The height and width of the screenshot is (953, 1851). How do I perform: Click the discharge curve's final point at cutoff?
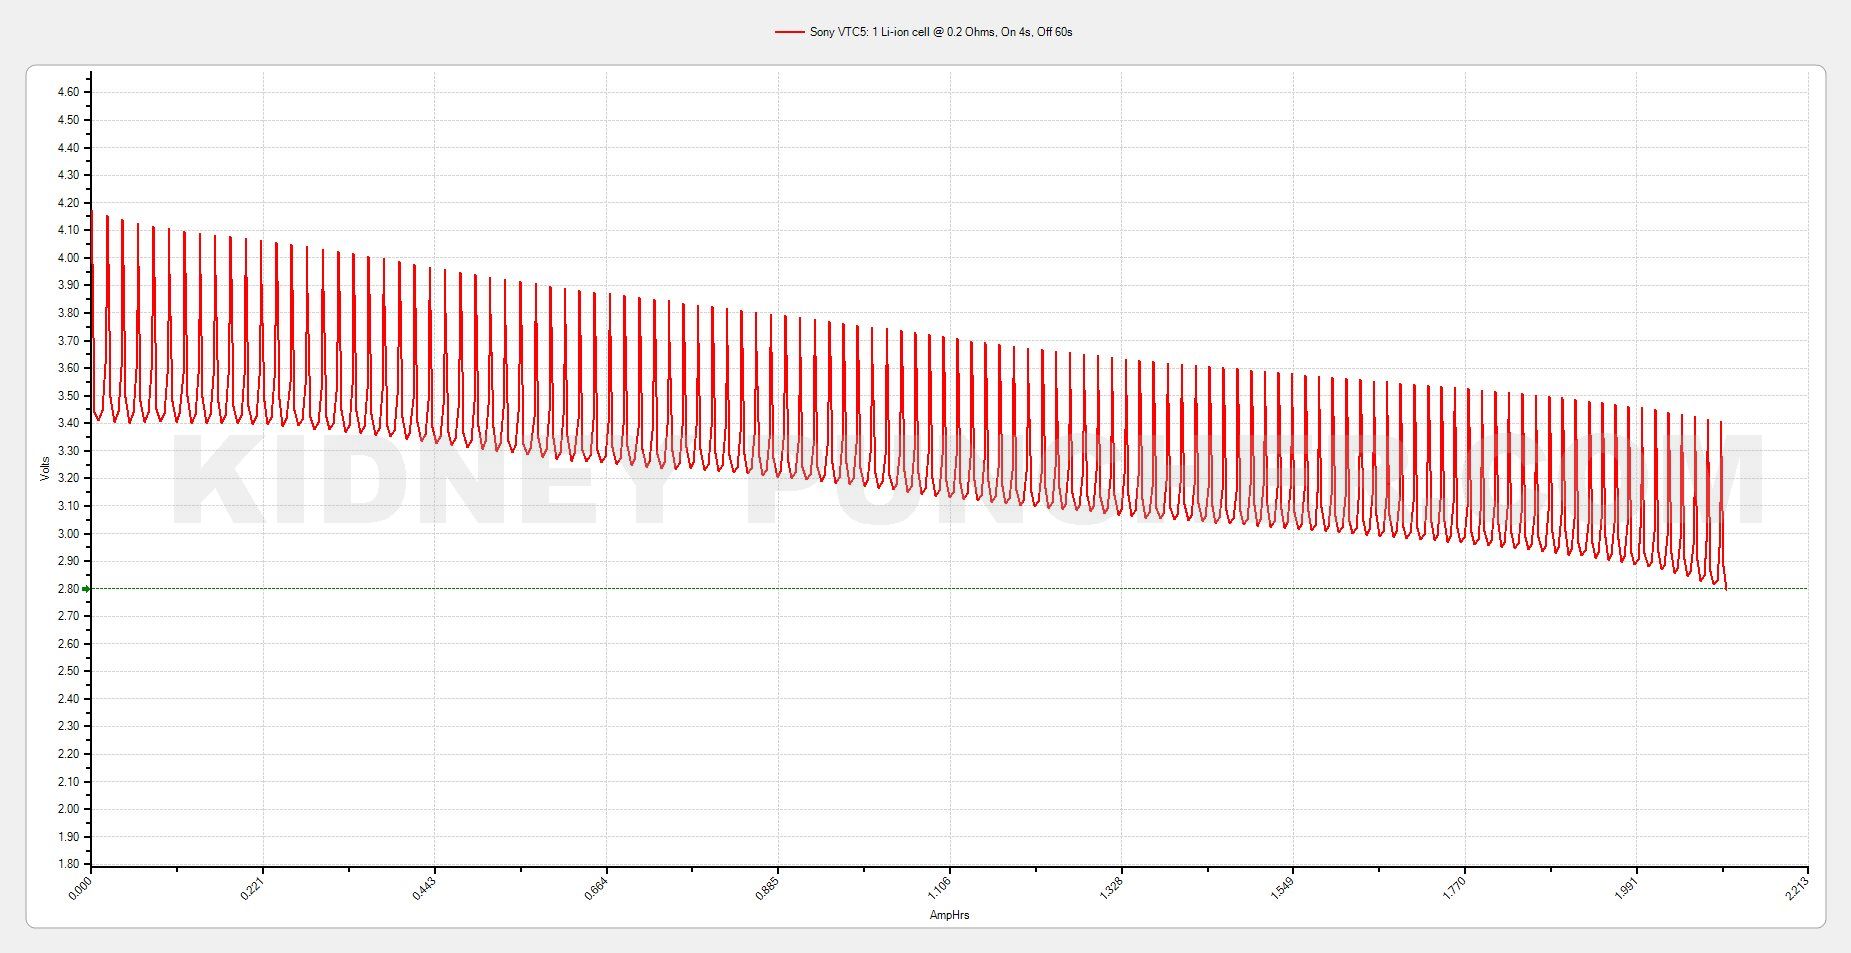[x=1726, y=588]
